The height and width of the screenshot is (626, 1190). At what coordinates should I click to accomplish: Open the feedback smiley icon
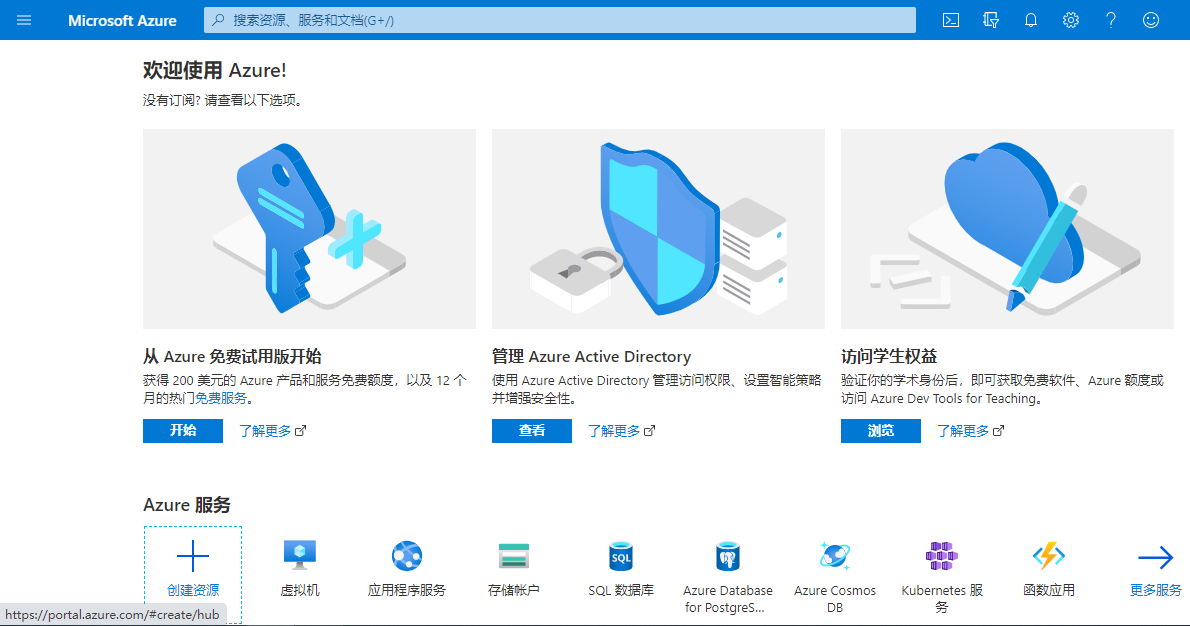coord(1151,20)
